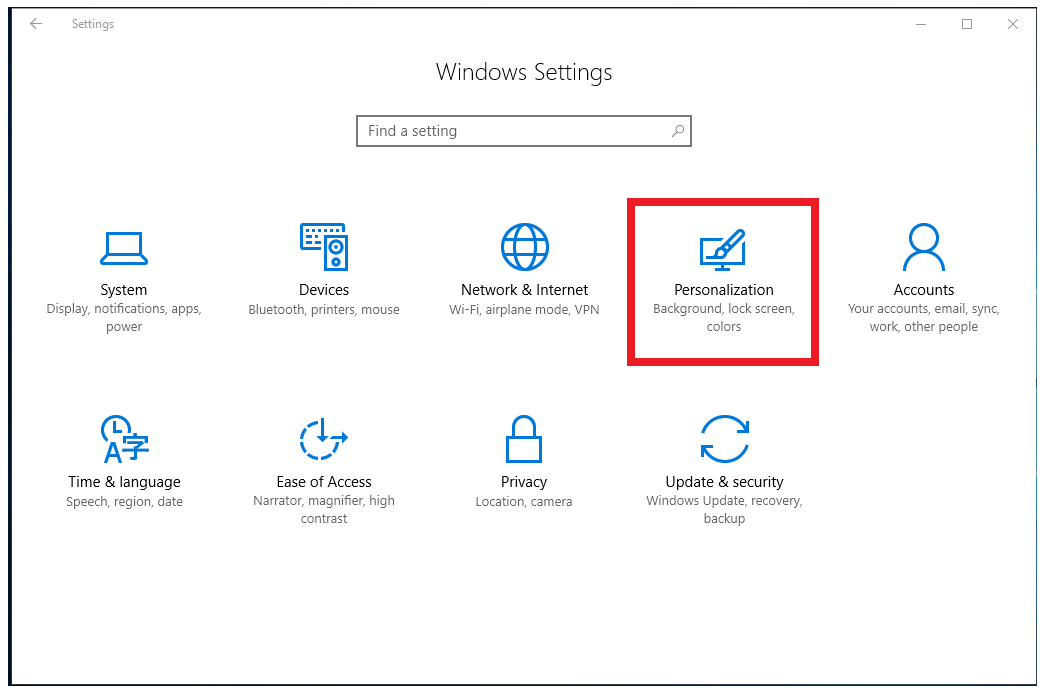Click the Devices label
1050x700 pixels.
(x=324, y=290)
